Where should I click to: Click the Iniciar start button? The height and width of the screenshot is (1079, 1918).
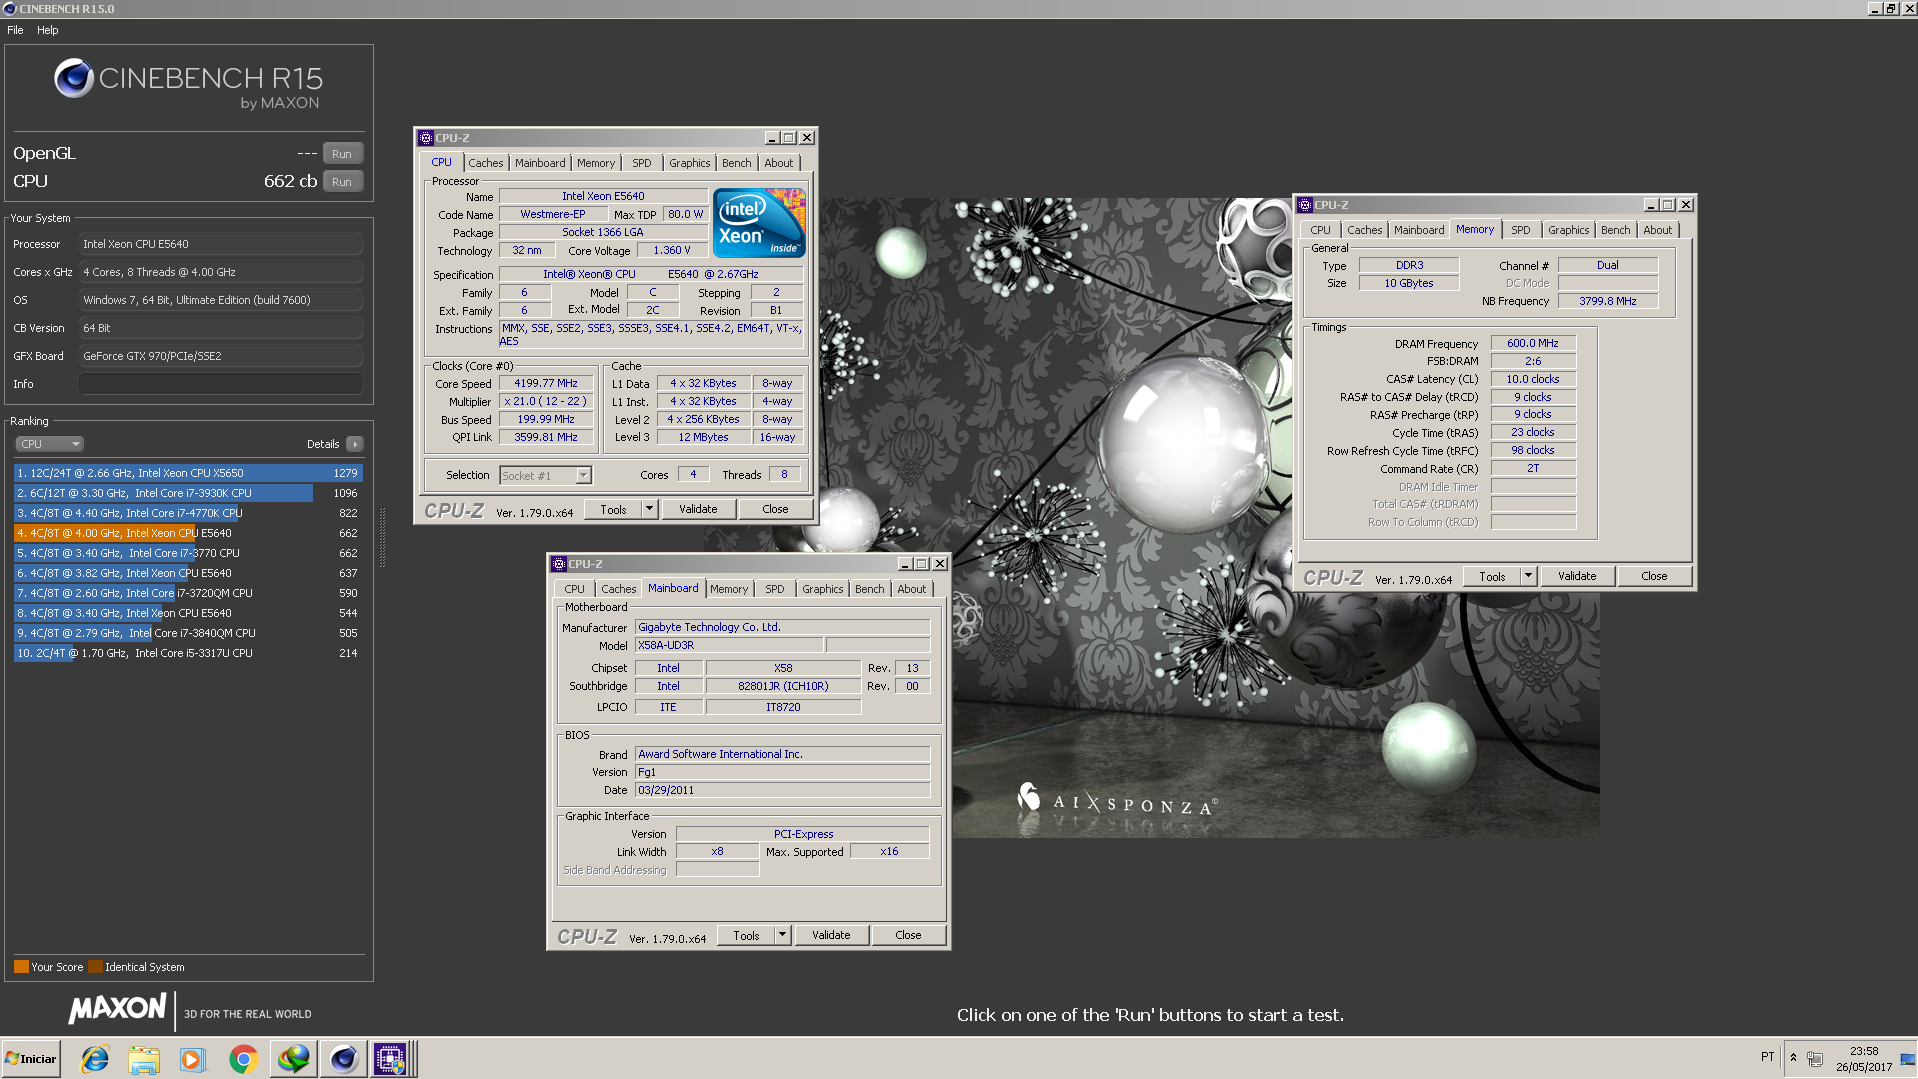(x=31, y=1059)
